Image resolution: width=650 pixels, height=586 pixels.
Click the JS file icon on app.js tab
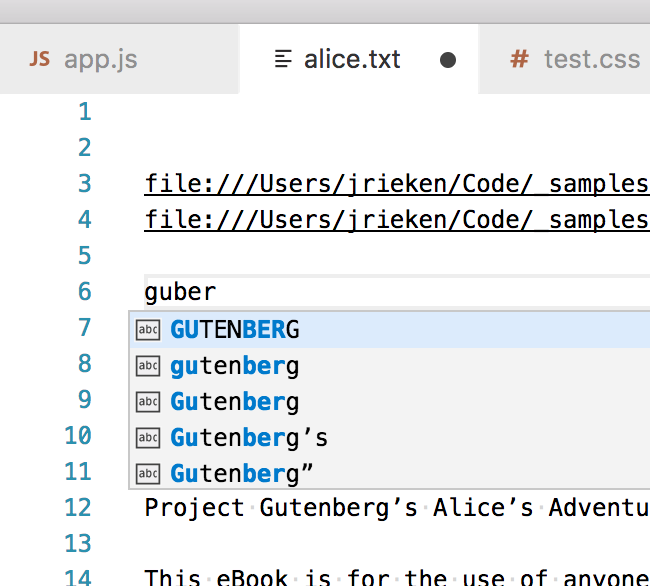click(x=40, y=59)
